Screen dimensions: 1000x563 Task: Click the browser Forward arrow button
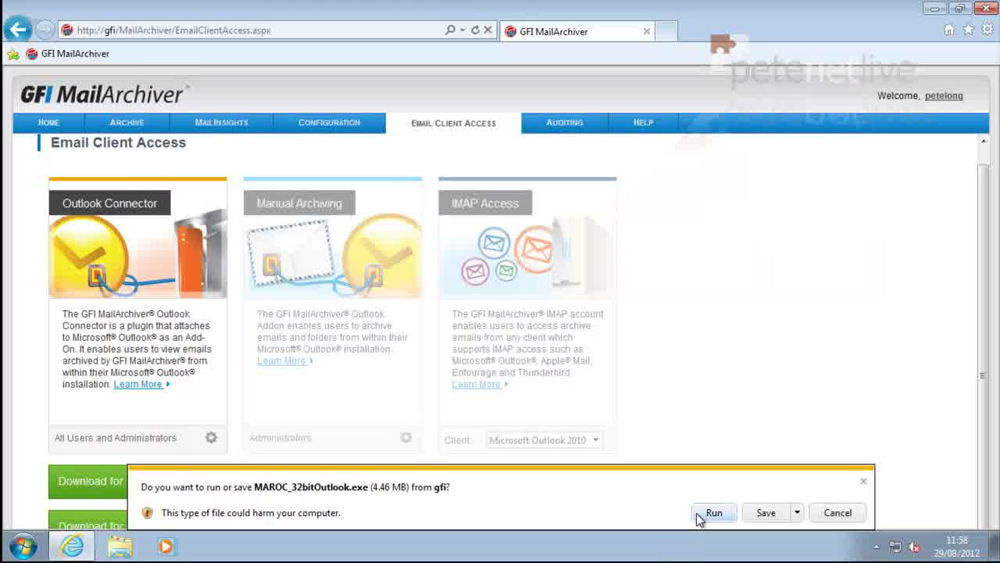tap(45, 30)
